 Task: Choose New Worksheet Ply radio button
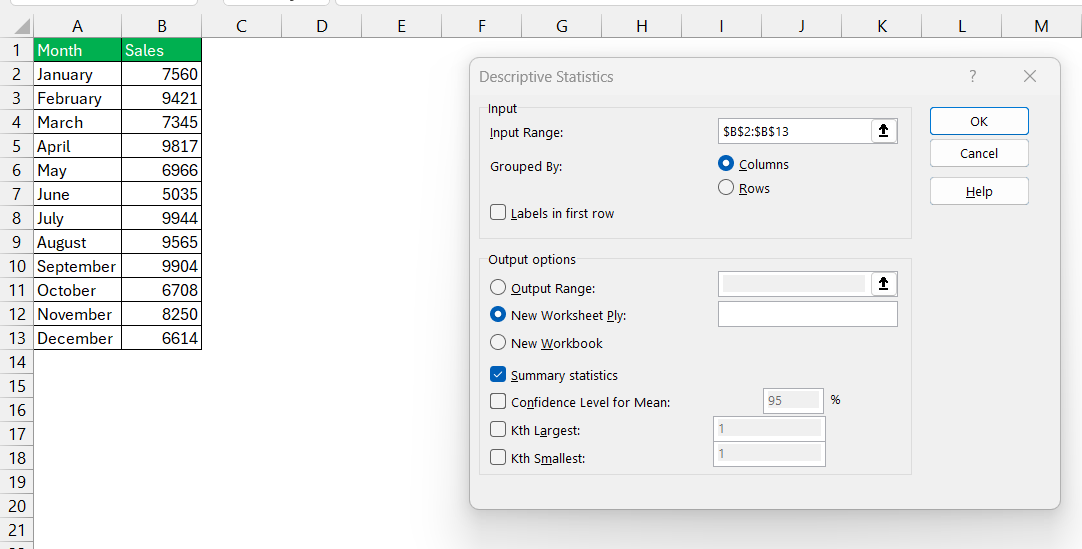point(498,315)
